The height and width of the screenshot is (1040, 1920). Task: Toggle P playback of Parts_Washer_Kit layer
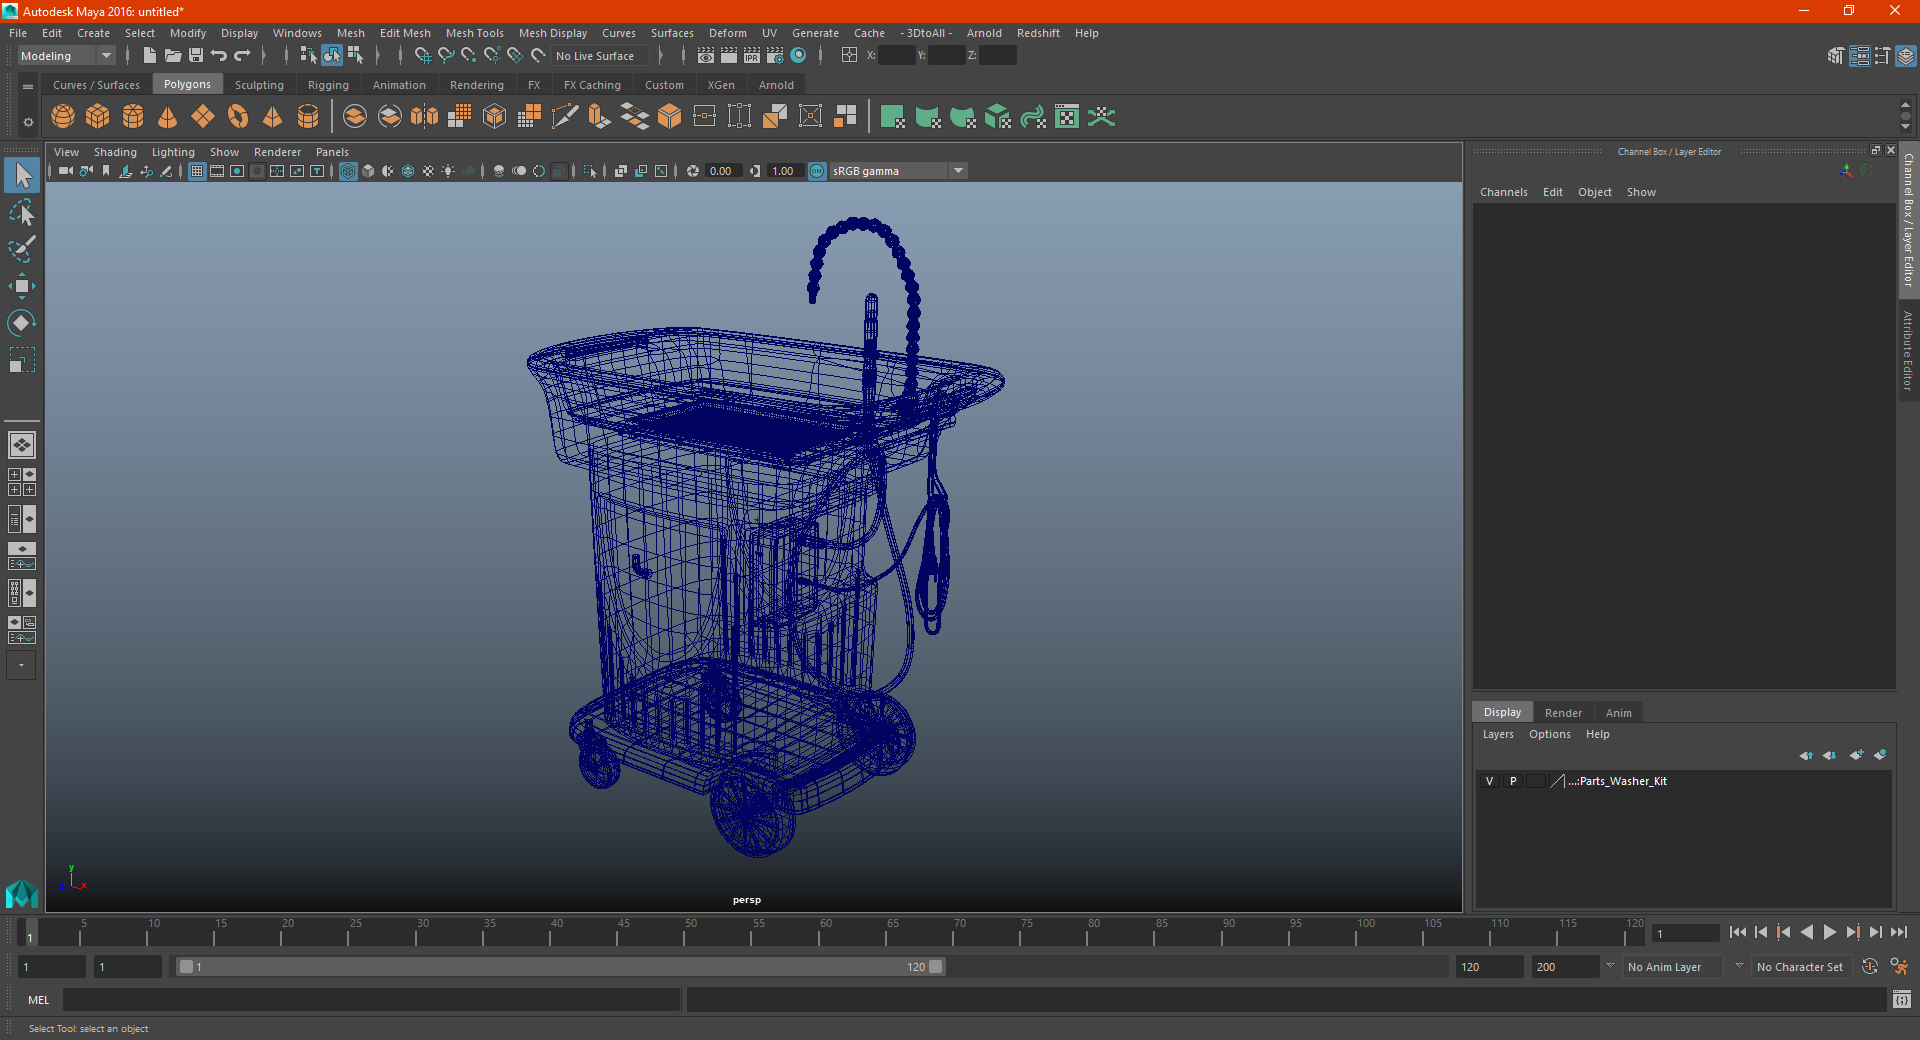pos(1513,781)
